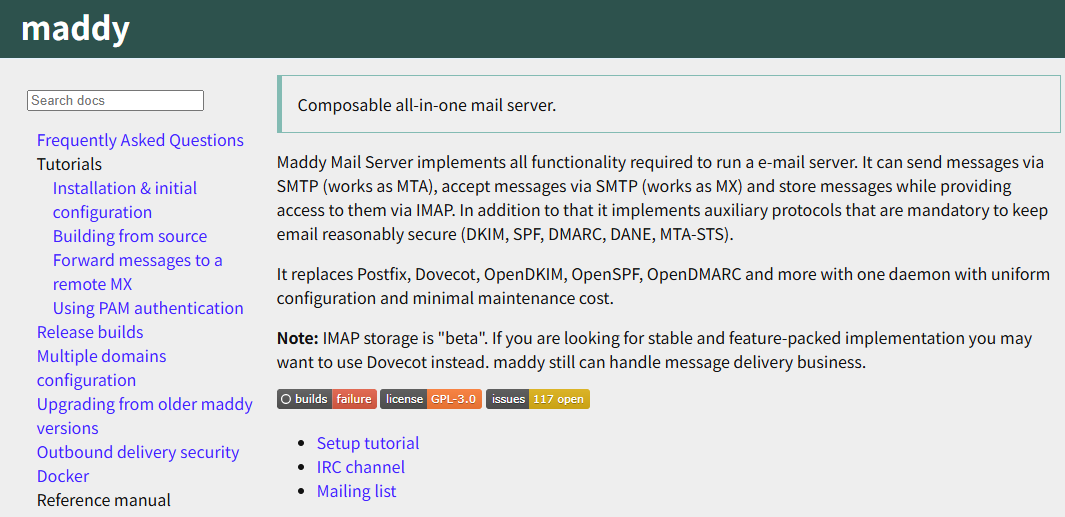
Task: Click the maddy site title
Action: click(x=75, y=29)
